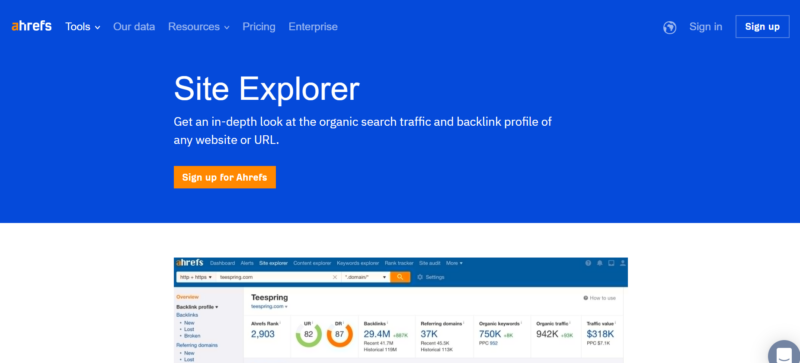Select Rank tracker in the preview navigation
The width and height of the screenshot is (800, 363).
click(399, 263)
